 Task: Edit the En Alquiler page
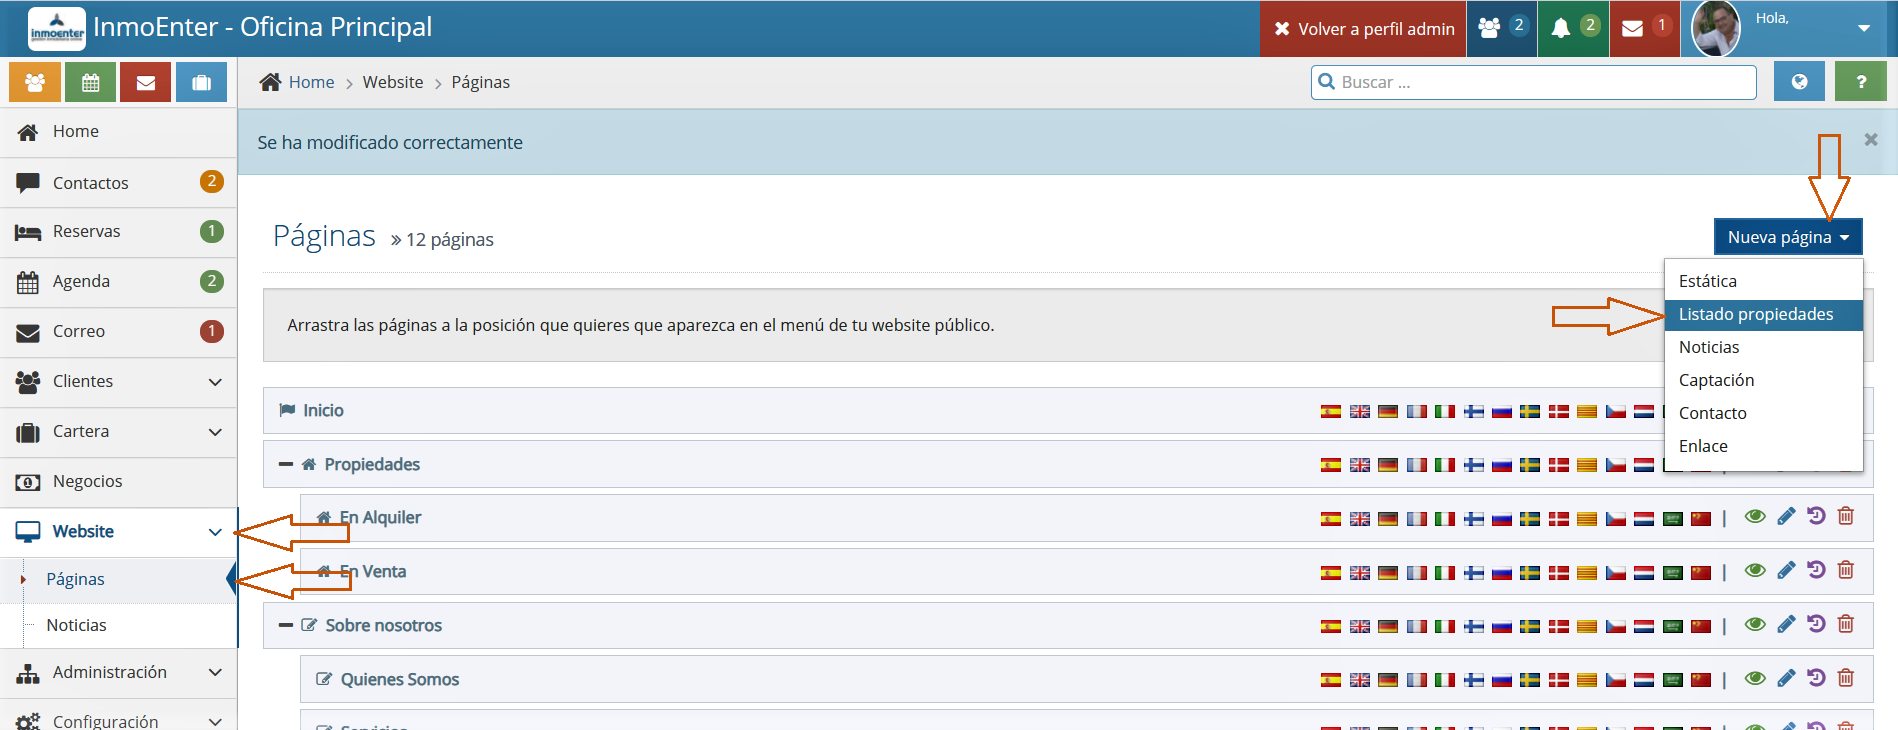(x=1786, y=516)
